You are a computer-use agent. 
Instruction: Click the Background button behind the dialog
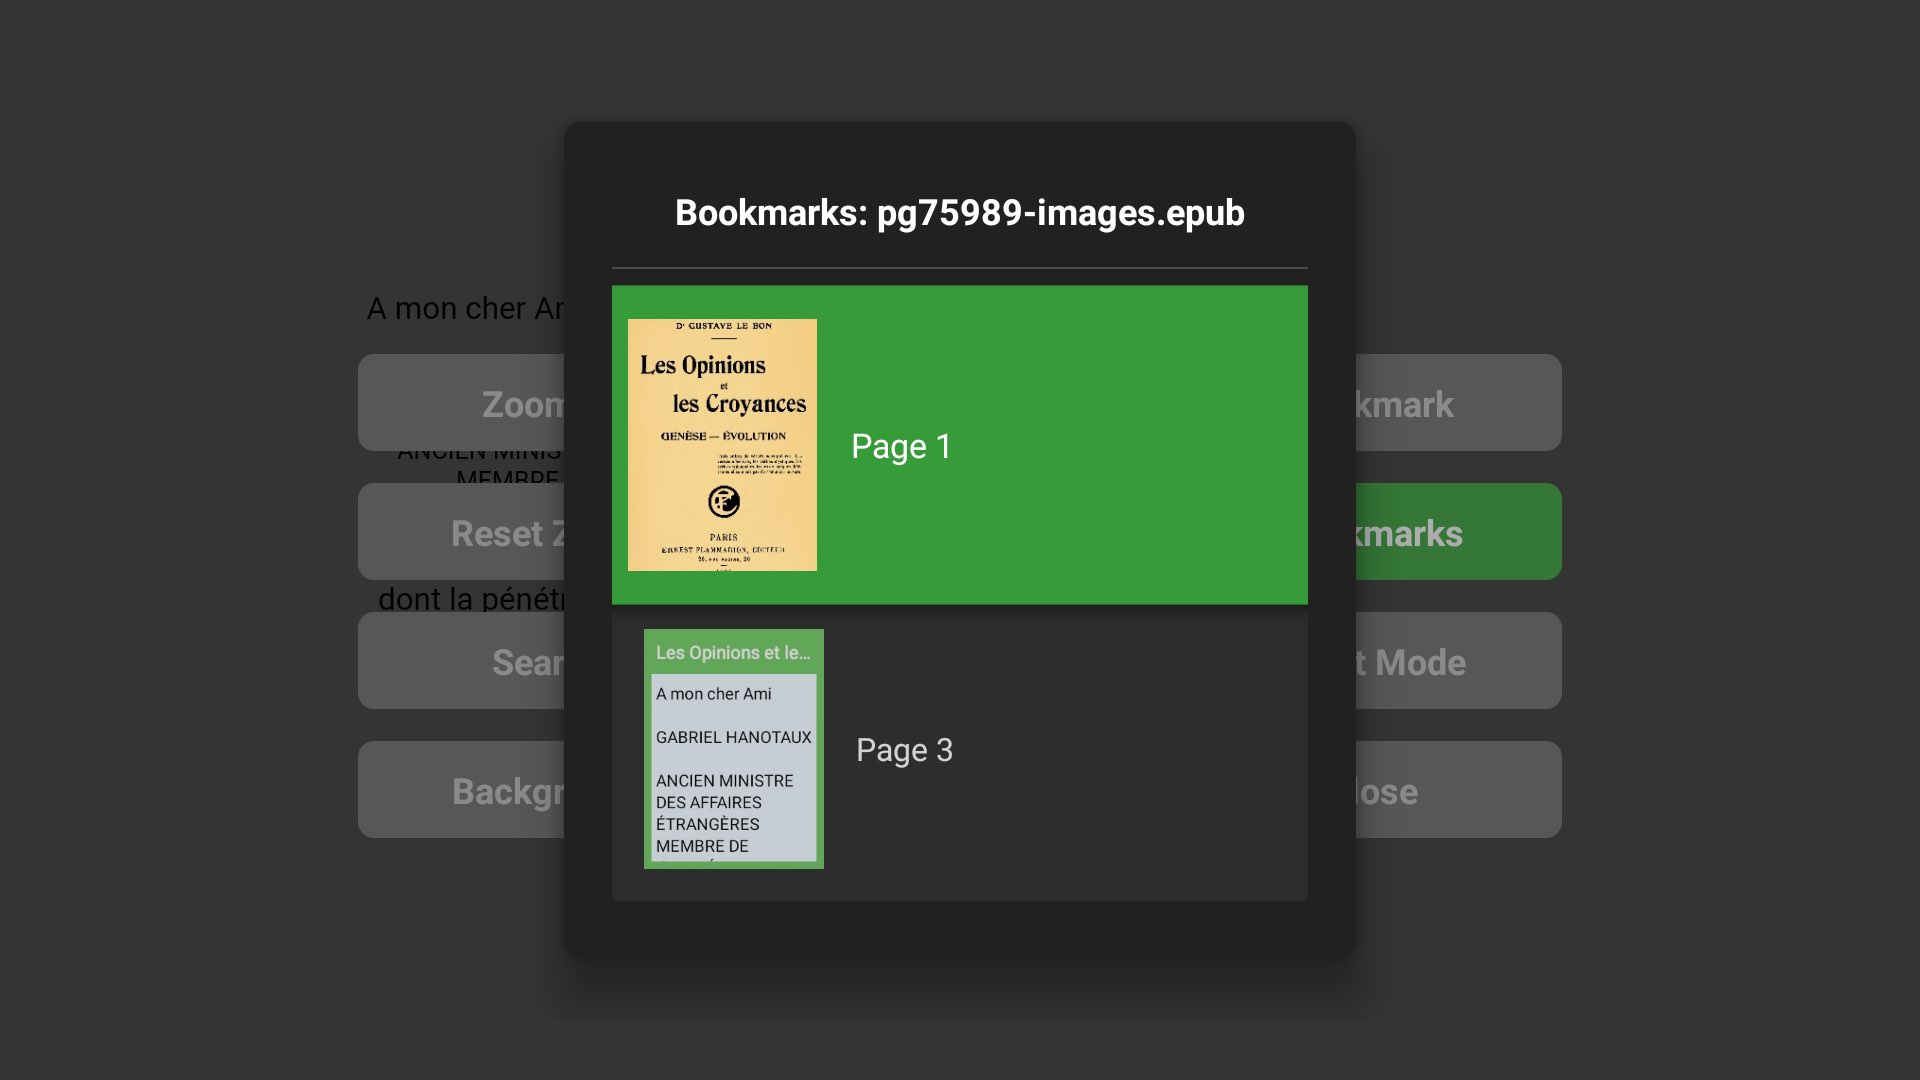(x=462, y=790)
